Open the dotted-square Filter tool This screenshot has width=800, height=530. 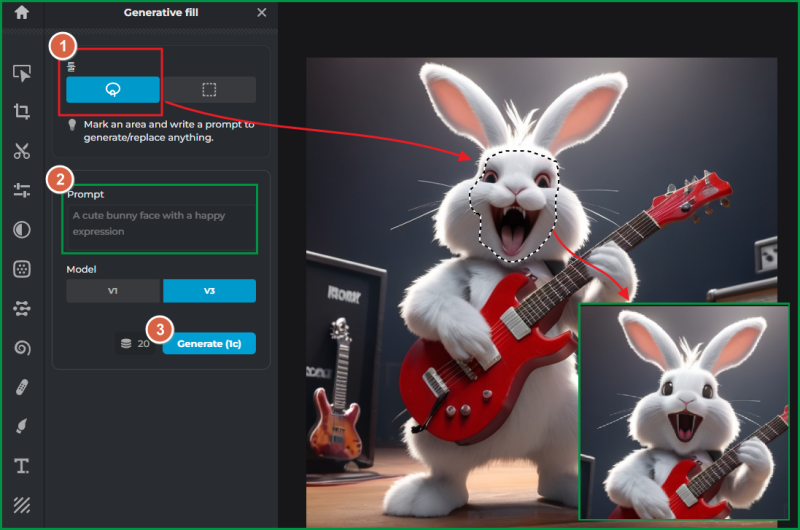click(22, 269)
